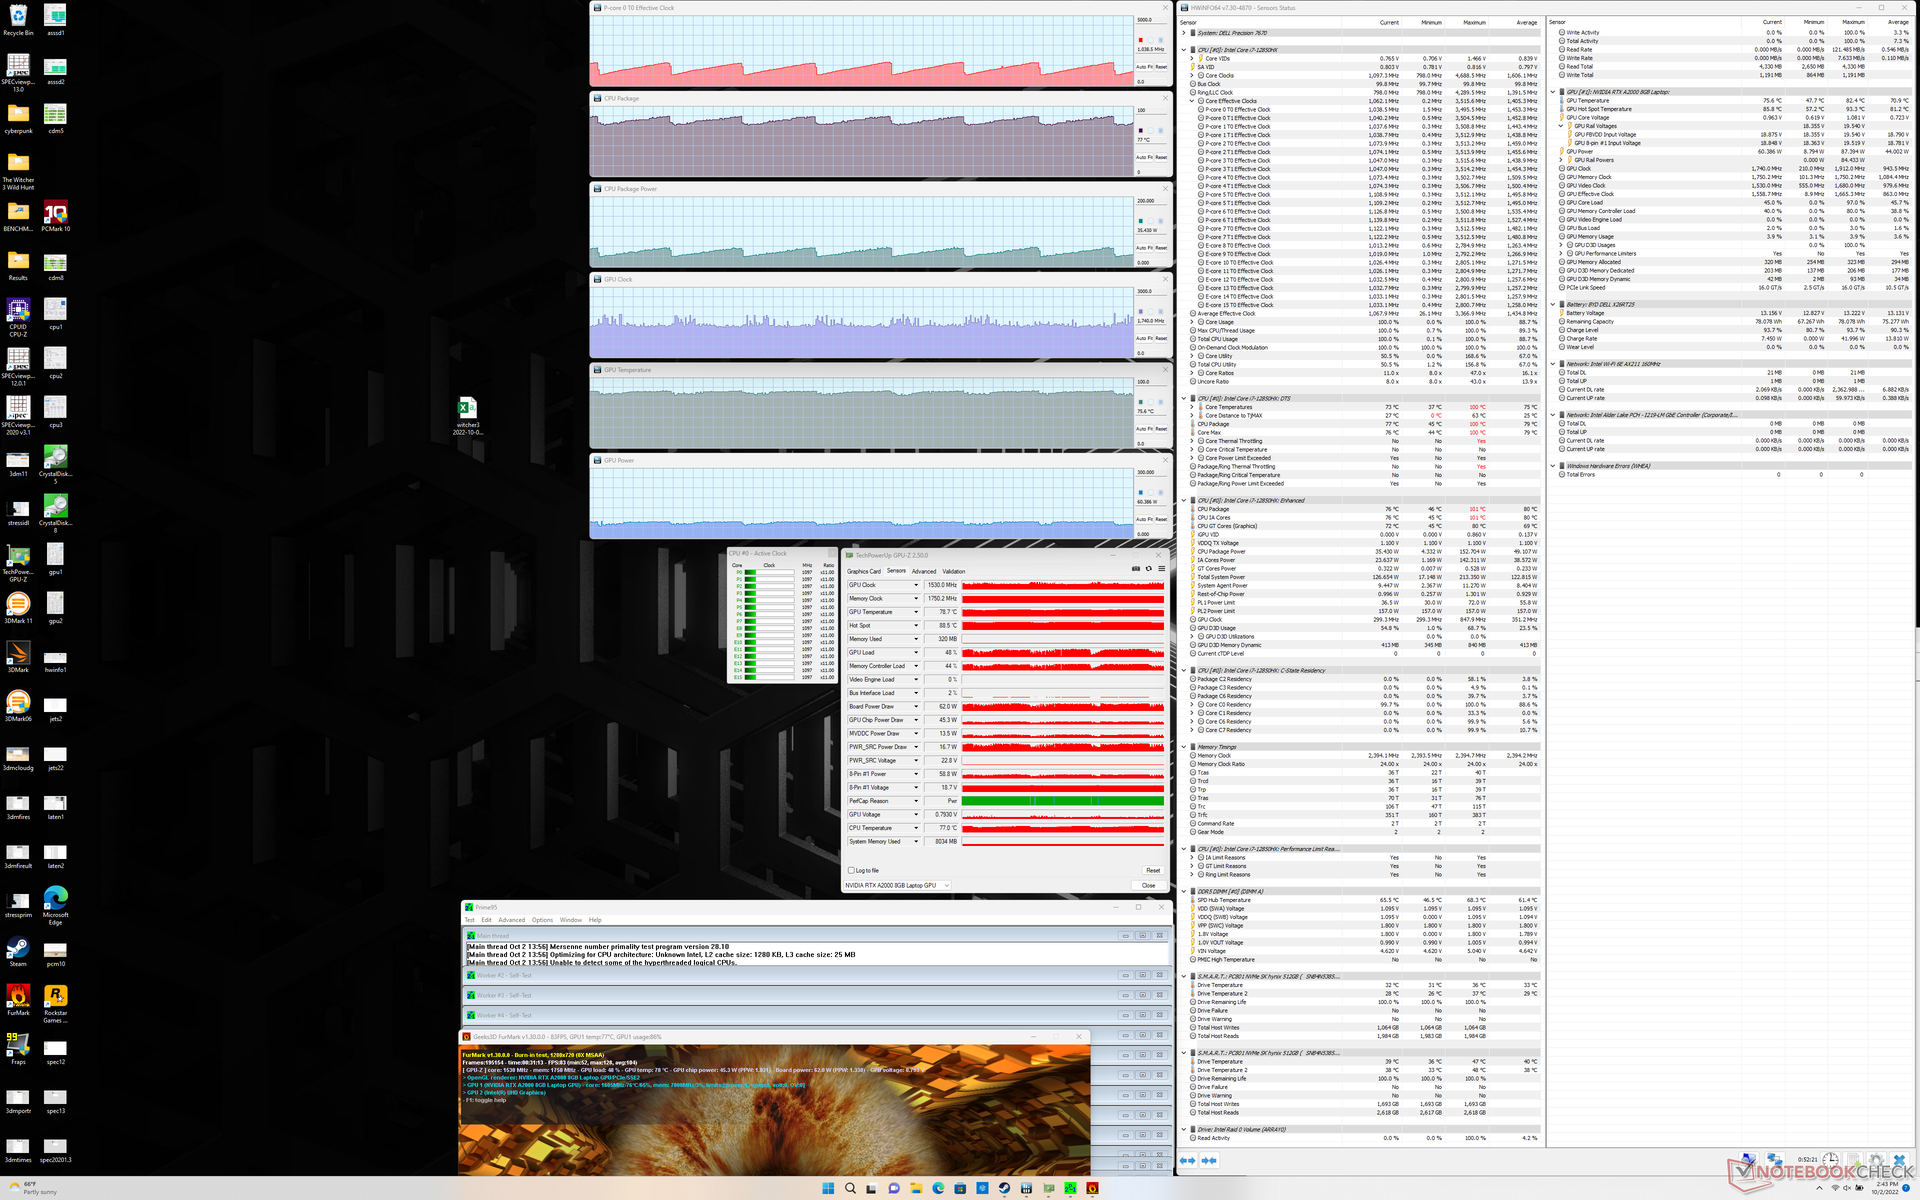Click the GPU-Z screenshot camera icon
1920x1200 pixels.
click(x=1135, y=568)
